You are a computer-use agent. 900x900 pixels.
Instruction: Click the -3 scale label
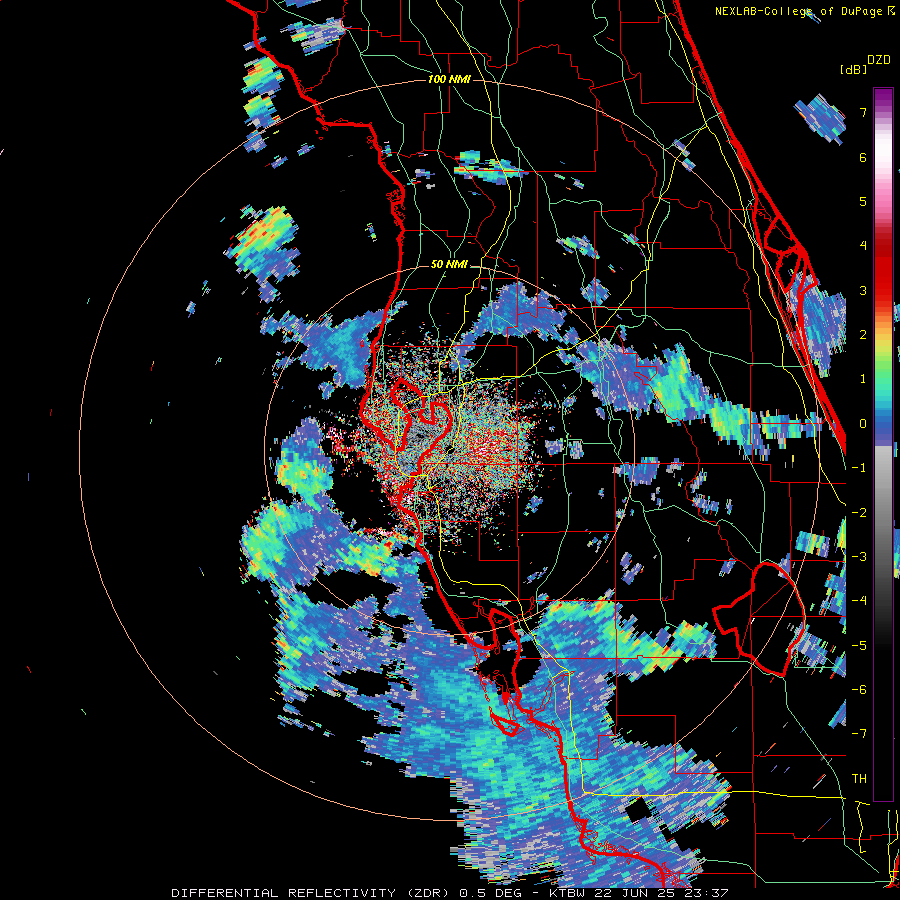point(859,557)
